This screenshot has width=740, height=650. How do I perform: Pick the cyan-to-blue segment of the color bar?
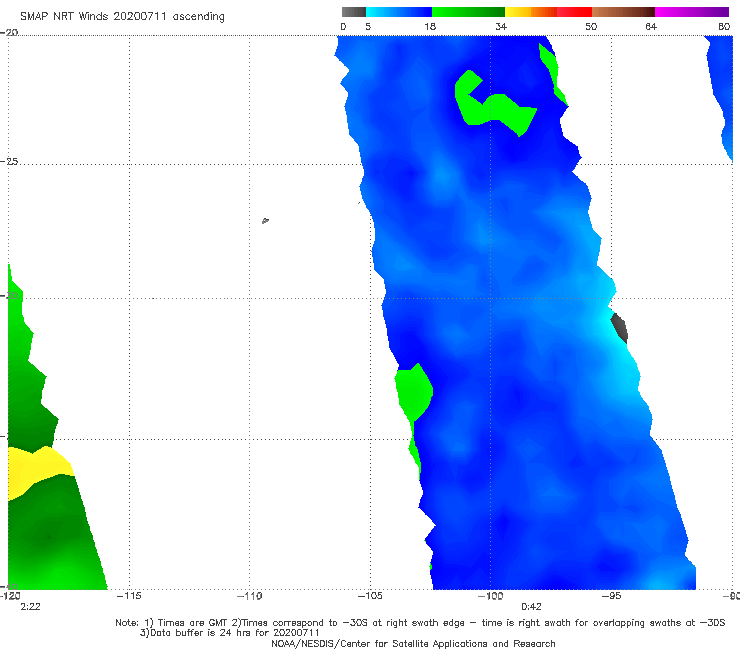tap(399, 12)
